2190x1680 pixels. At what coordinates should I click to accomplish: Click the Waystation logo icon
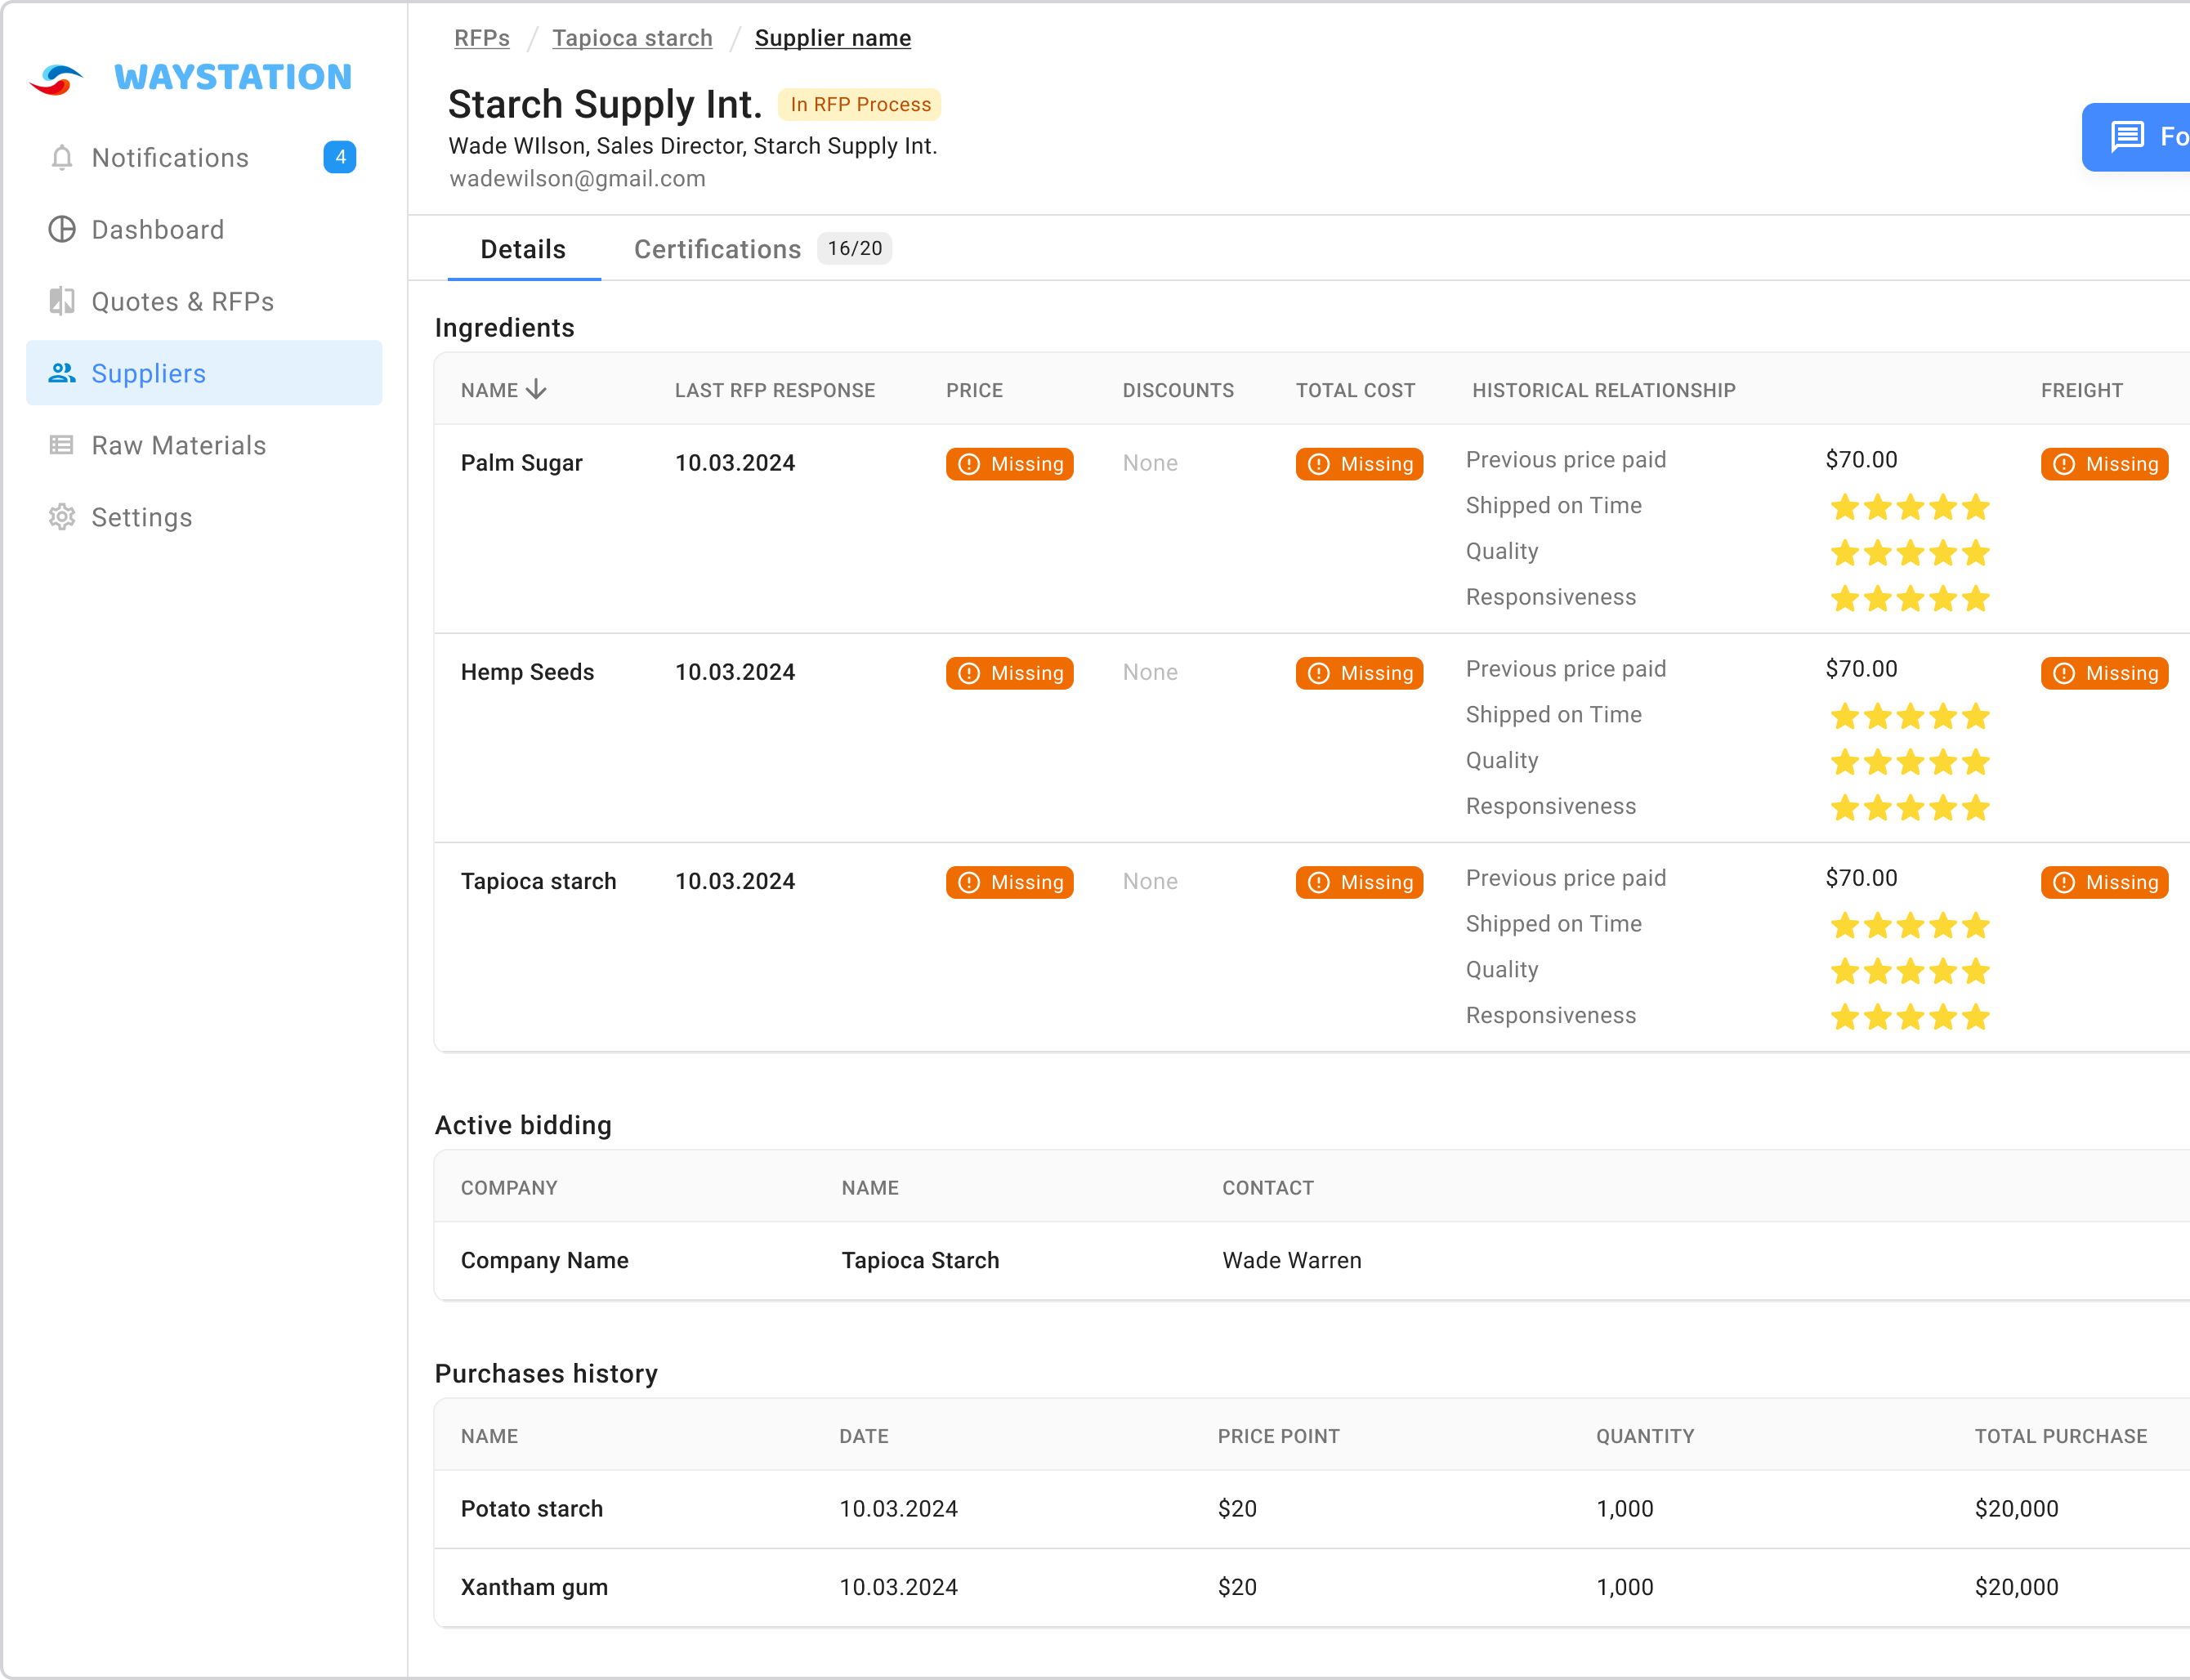57,79
